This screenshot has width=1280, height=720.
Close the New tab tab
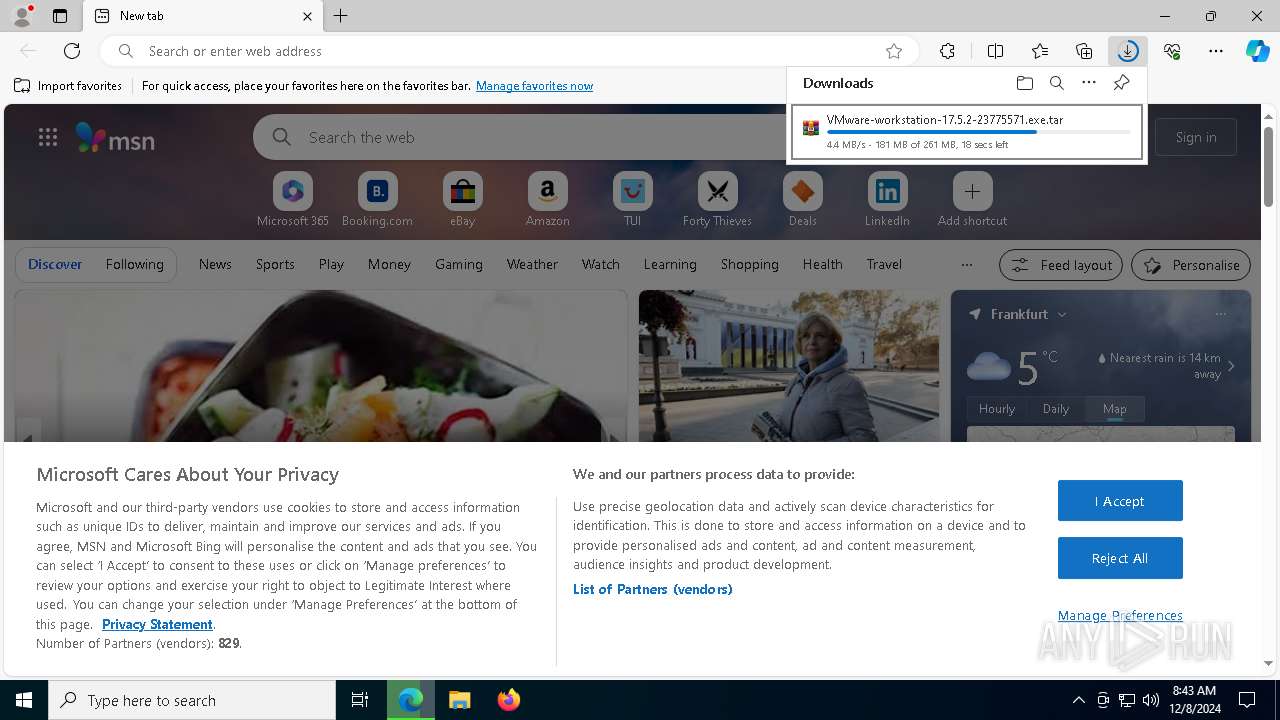tap(307, 16)
